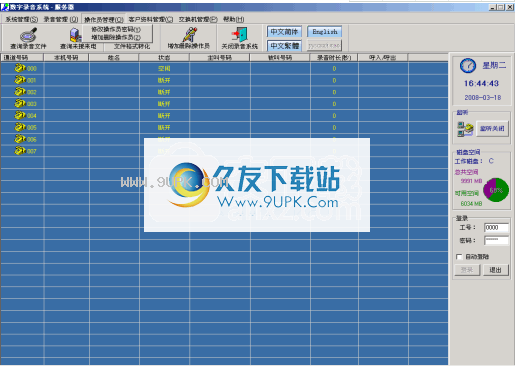Open the 系统管理(S) menu
This screenshot has height=370, width=515.
pyautogui.click(x=22, y=19)
